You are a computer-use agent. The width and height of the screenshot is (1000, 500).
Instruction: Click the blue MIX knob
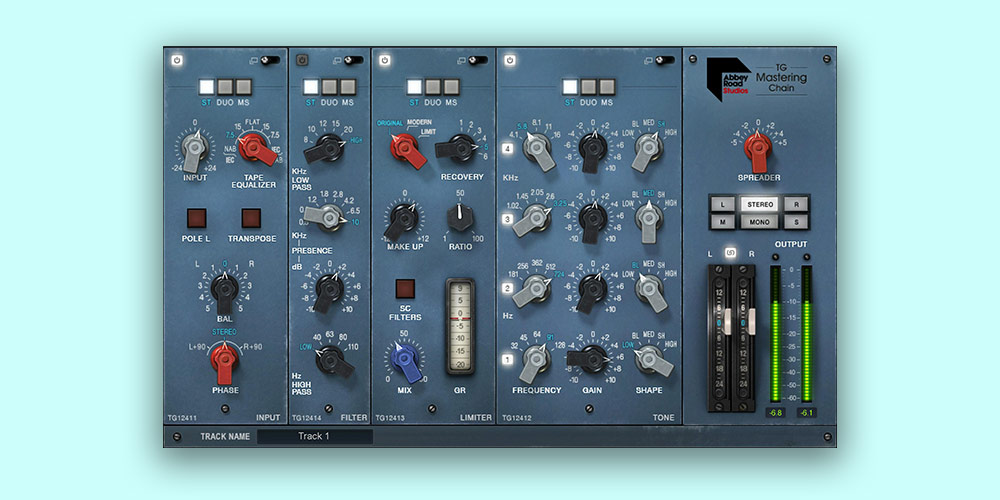pos(404,360)
